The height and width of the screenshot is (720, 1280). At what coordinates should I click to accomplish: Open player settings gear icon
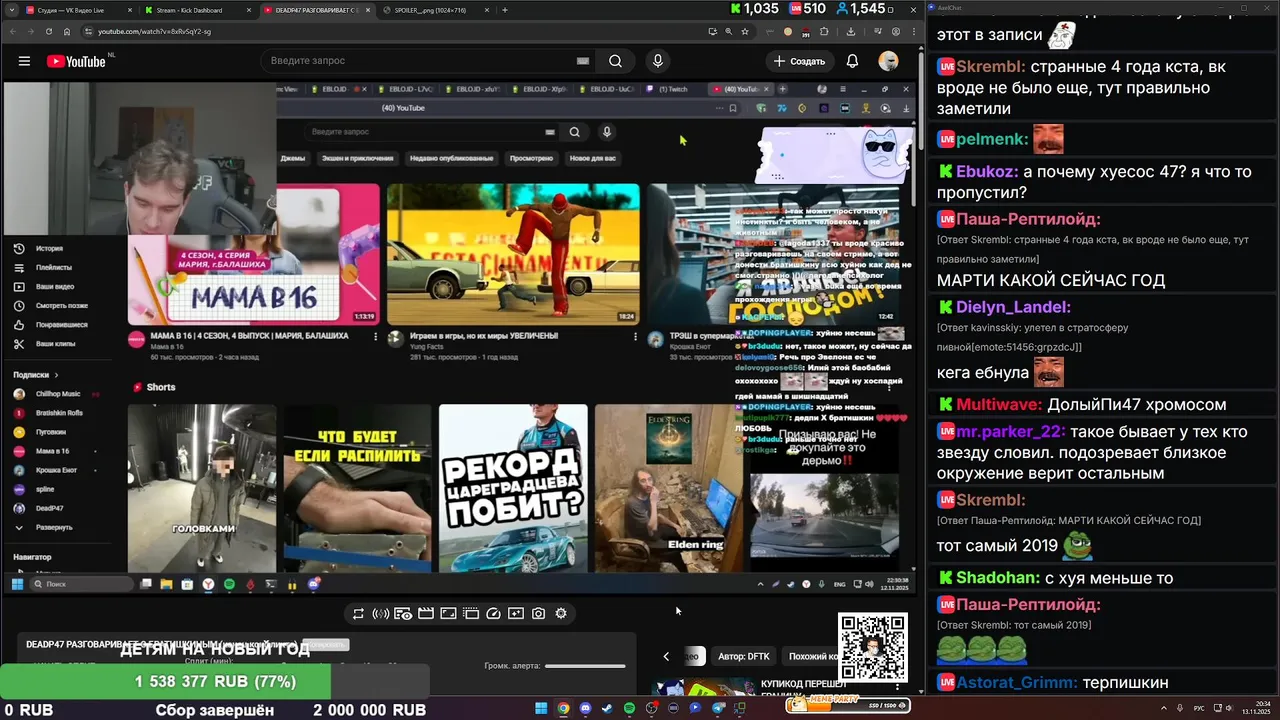[561, 614]
